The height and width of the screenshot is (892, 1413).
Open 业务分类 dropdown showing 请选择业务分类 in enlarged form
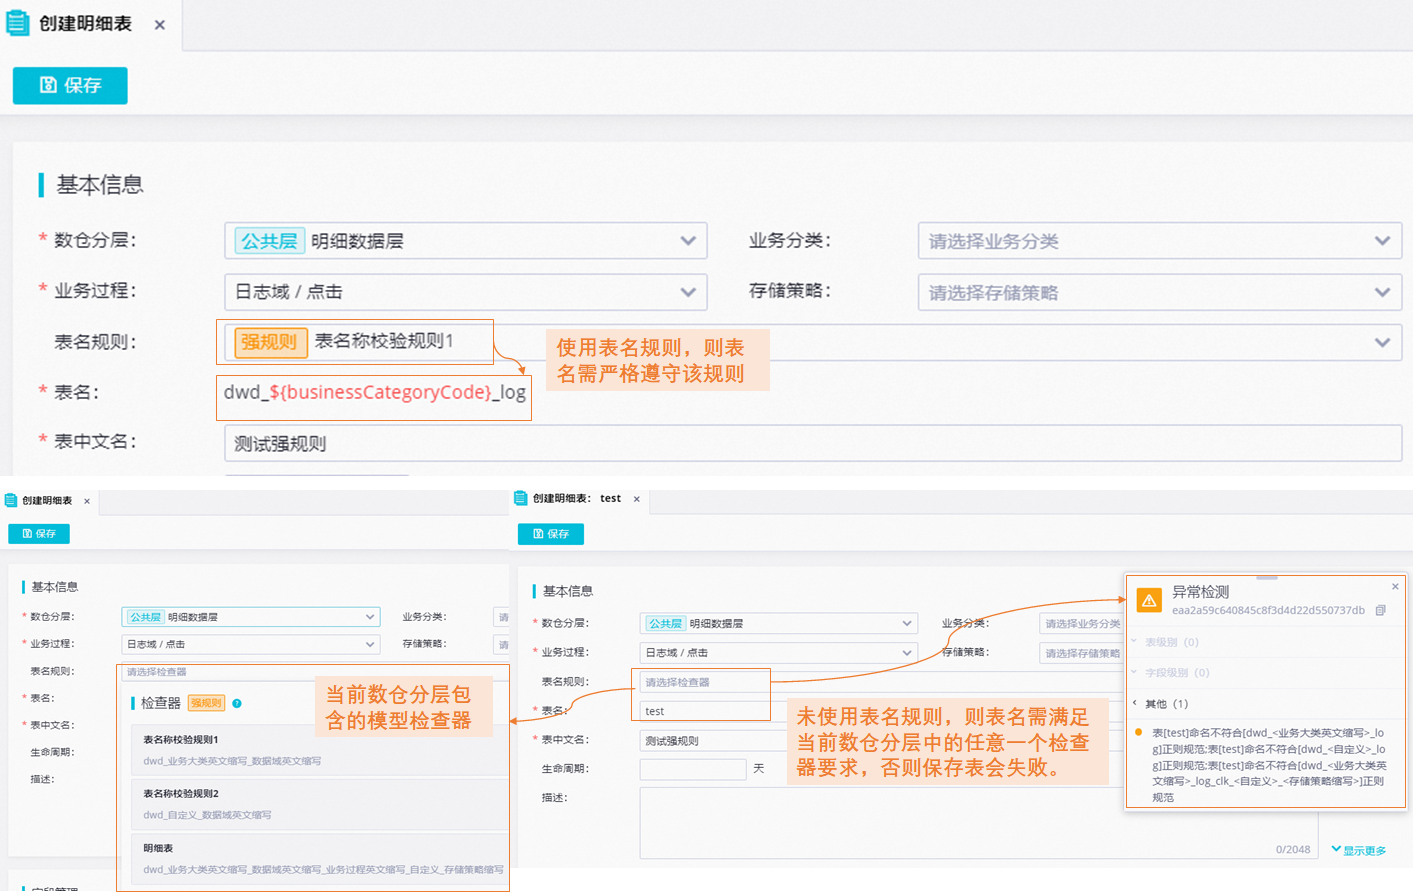click(1160, 241)
